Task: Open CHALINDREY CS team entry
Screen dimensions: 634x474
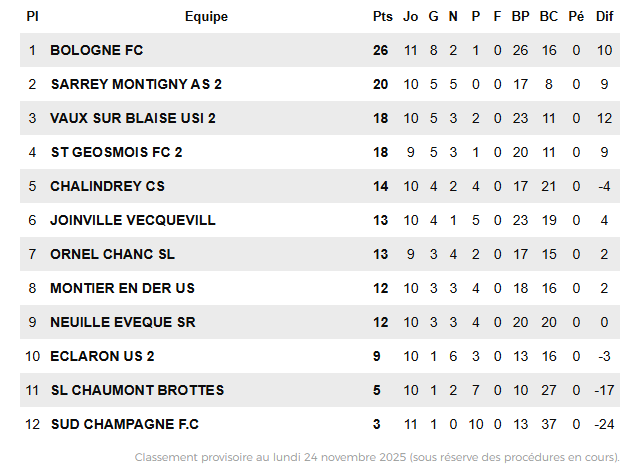Action: click(108, 186)
